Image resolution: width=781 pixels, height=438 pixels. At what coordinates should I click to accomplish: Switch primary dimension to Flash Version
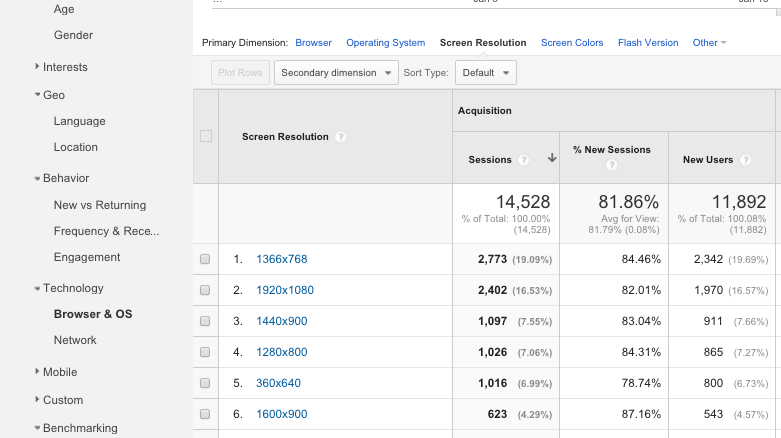pos(648,43)
